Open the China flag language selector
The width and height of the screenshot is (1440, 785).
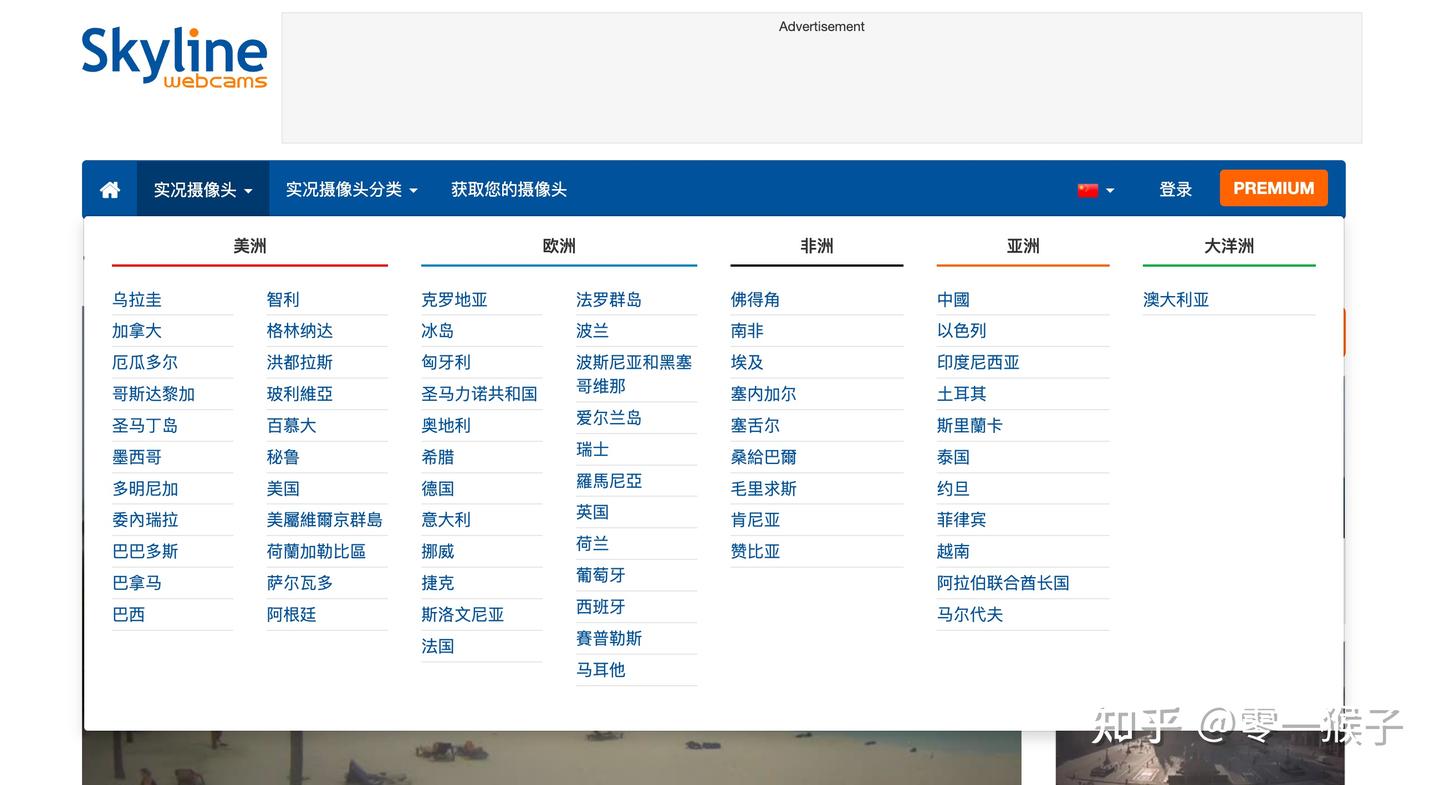(x=1095, y=190)
